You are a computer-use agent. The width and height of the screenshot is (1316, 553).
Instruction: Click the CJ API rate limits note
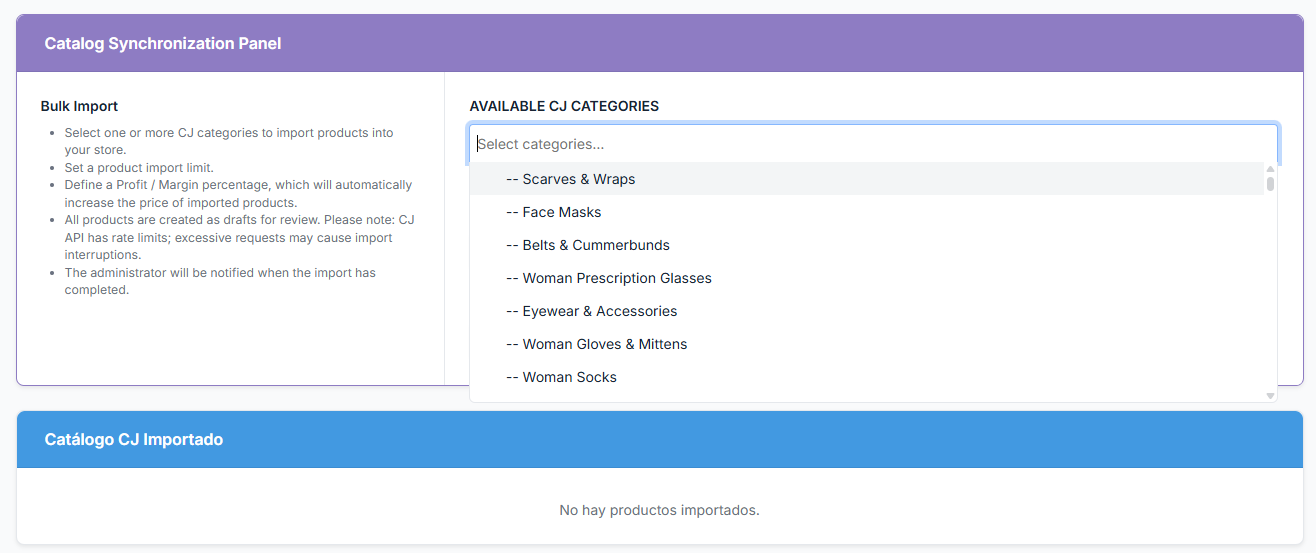(238, 237)
